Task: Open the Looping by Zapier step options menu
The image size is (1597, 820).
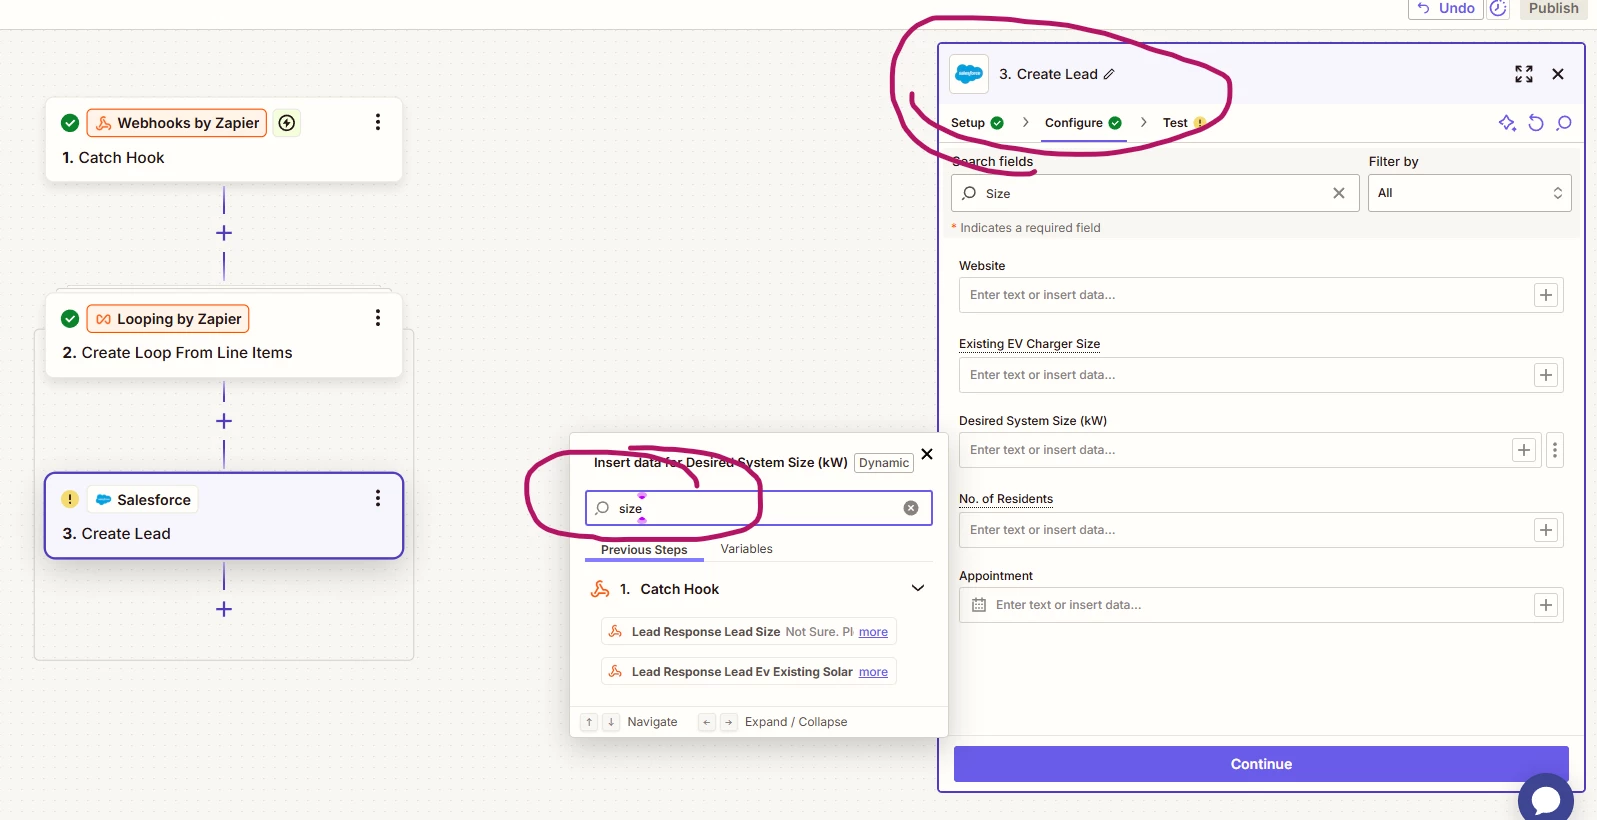Action: coord(378,318)
